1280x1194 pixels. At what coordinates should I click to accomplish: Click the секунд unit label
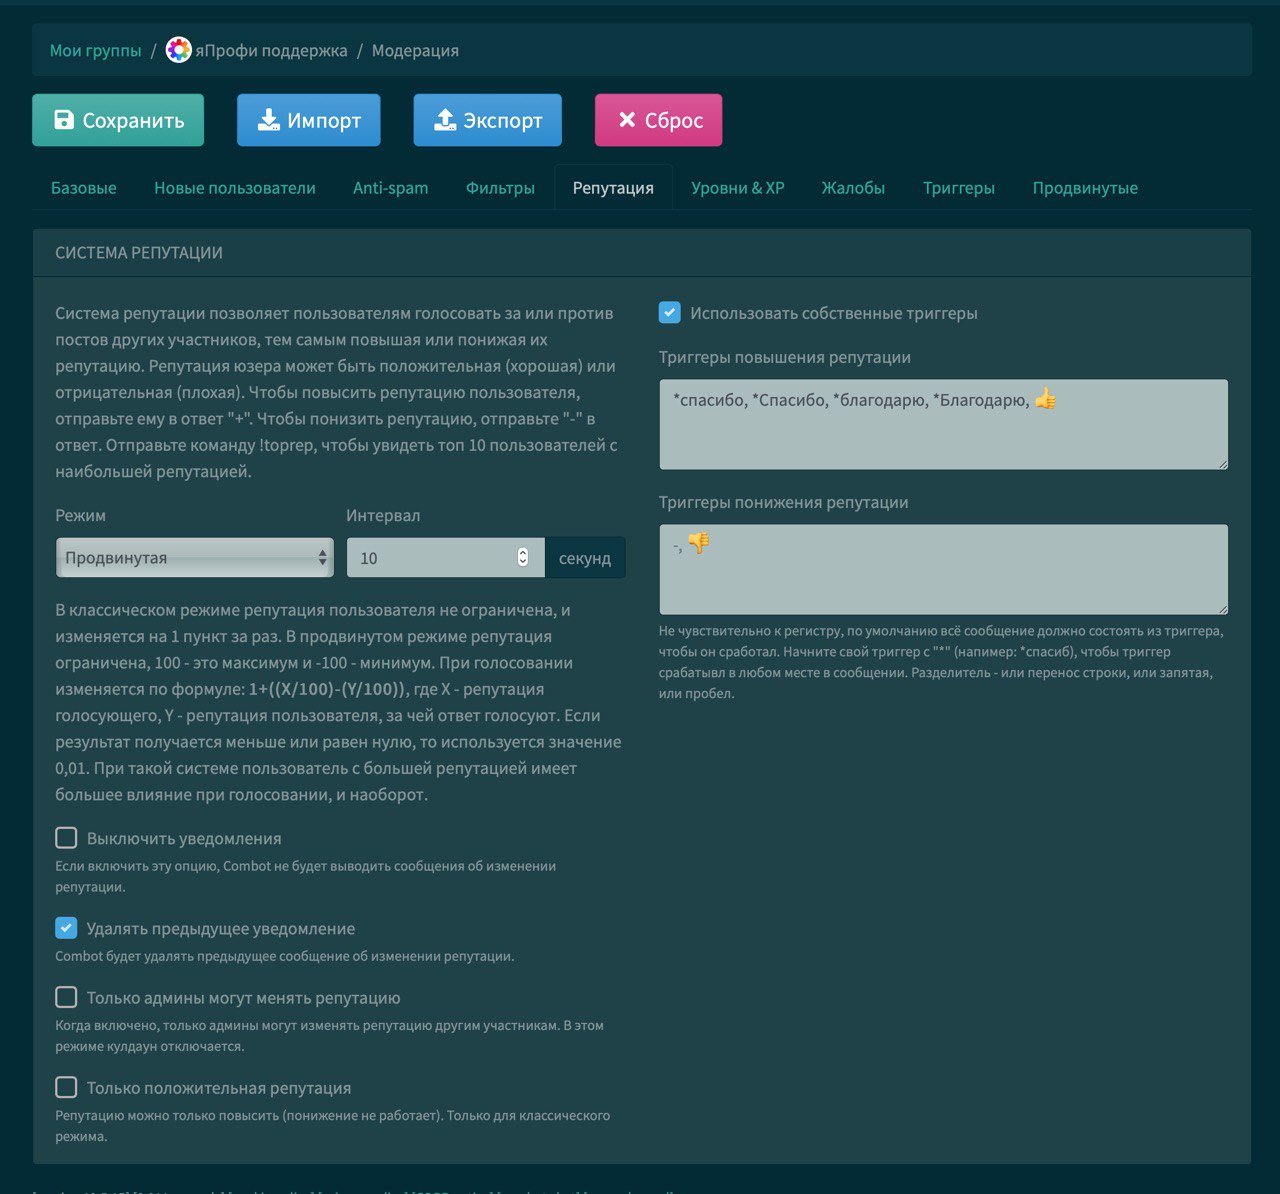(585, 558)
